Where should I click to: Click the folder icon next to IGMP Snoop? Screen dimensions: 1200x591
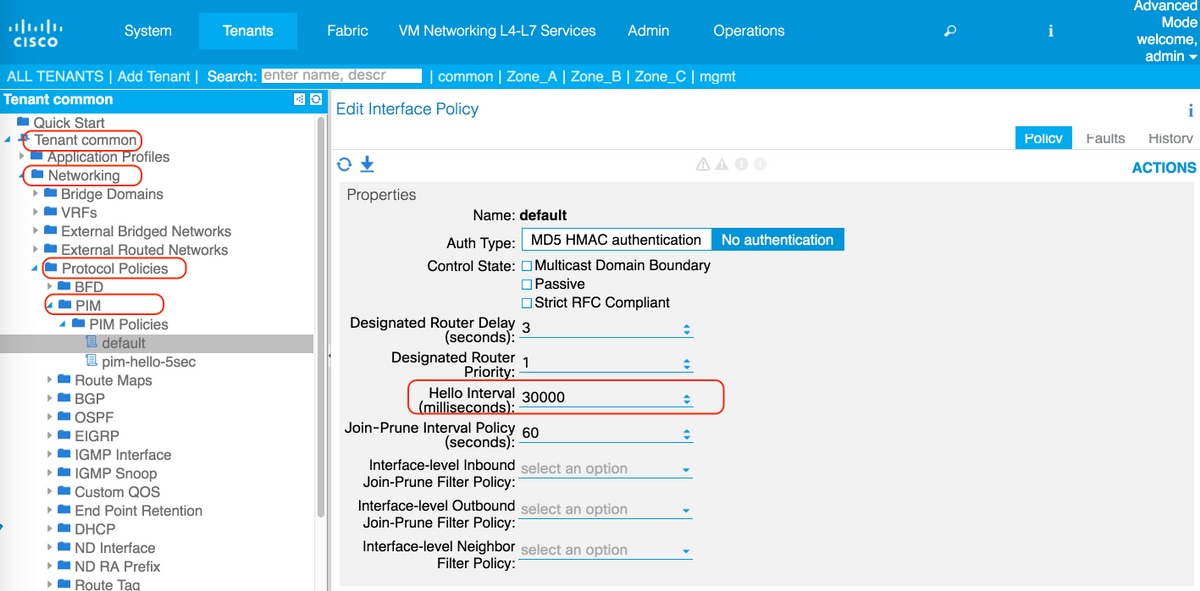tap(65, 473)
